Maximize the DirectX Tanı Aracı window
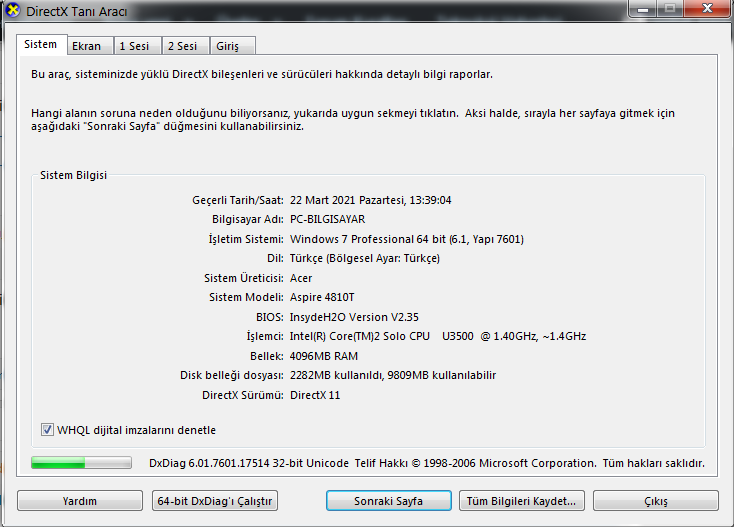 [x=670, y=9]
